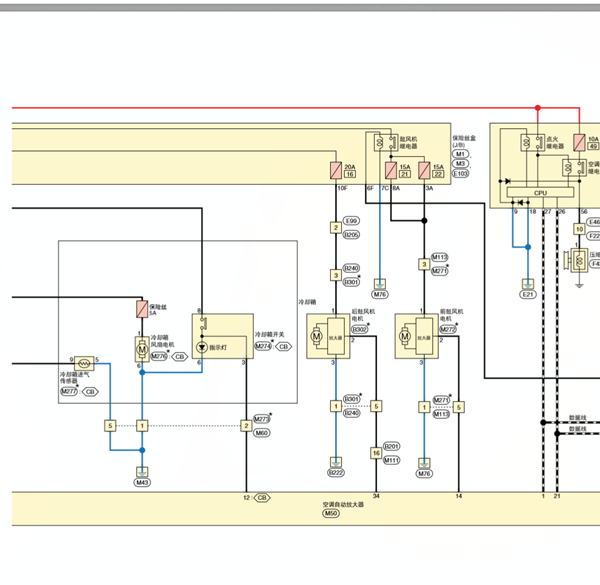This screenshot has height=585, width=600.
Task: Click the CB hexagon next to M274
Action: point(283,347)
